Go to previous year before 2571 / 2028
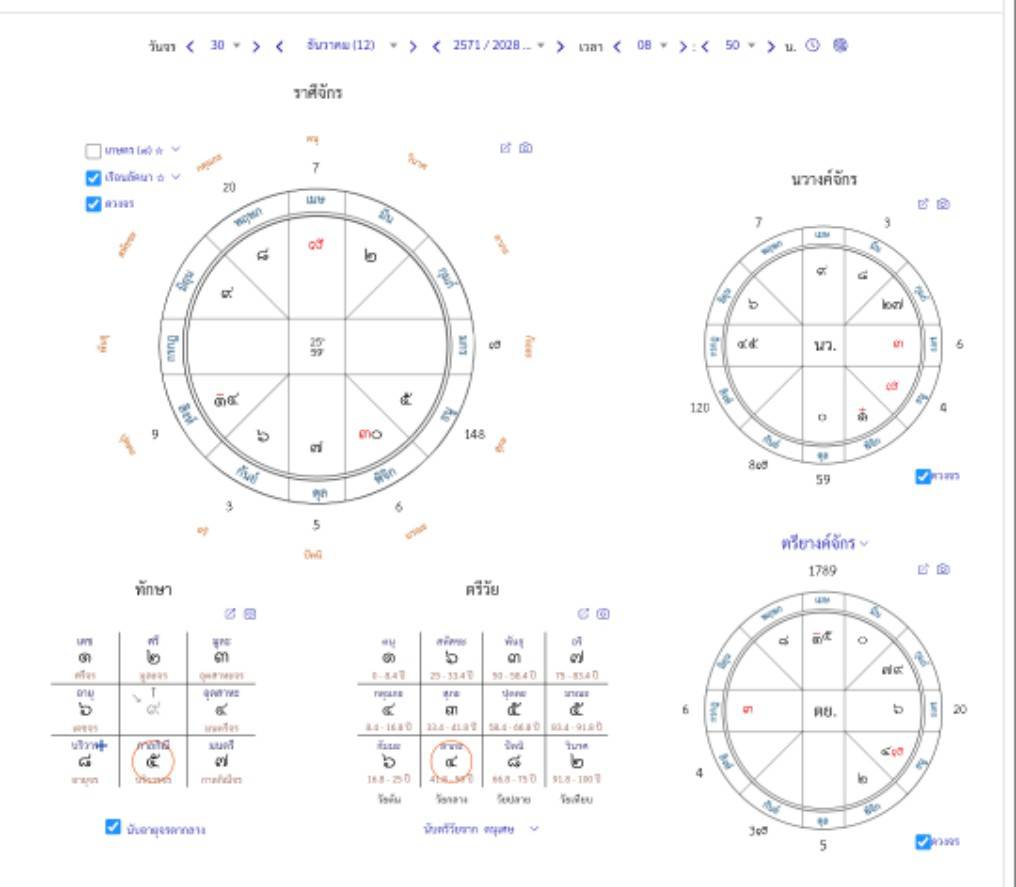Viewport: 1016px width, 887px height. 436,46
